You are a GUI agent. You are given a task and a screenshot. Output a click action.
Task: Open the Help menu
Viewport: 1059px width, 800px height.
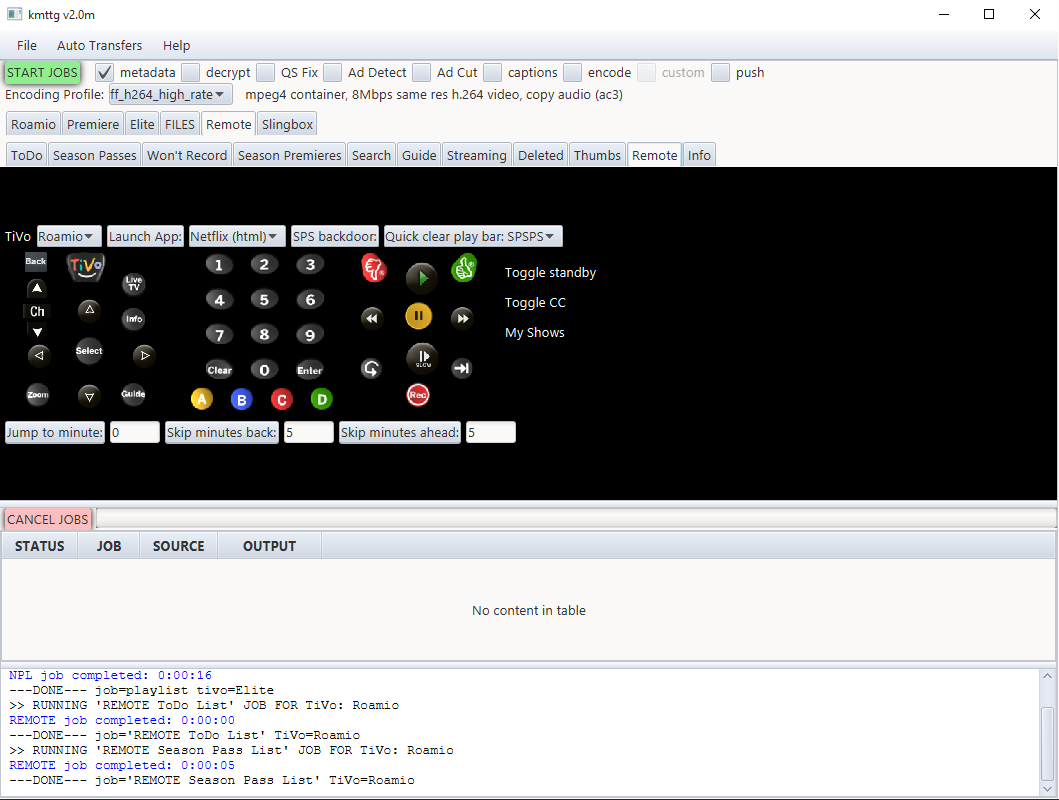pyautogui.click(x=176, y=45)
